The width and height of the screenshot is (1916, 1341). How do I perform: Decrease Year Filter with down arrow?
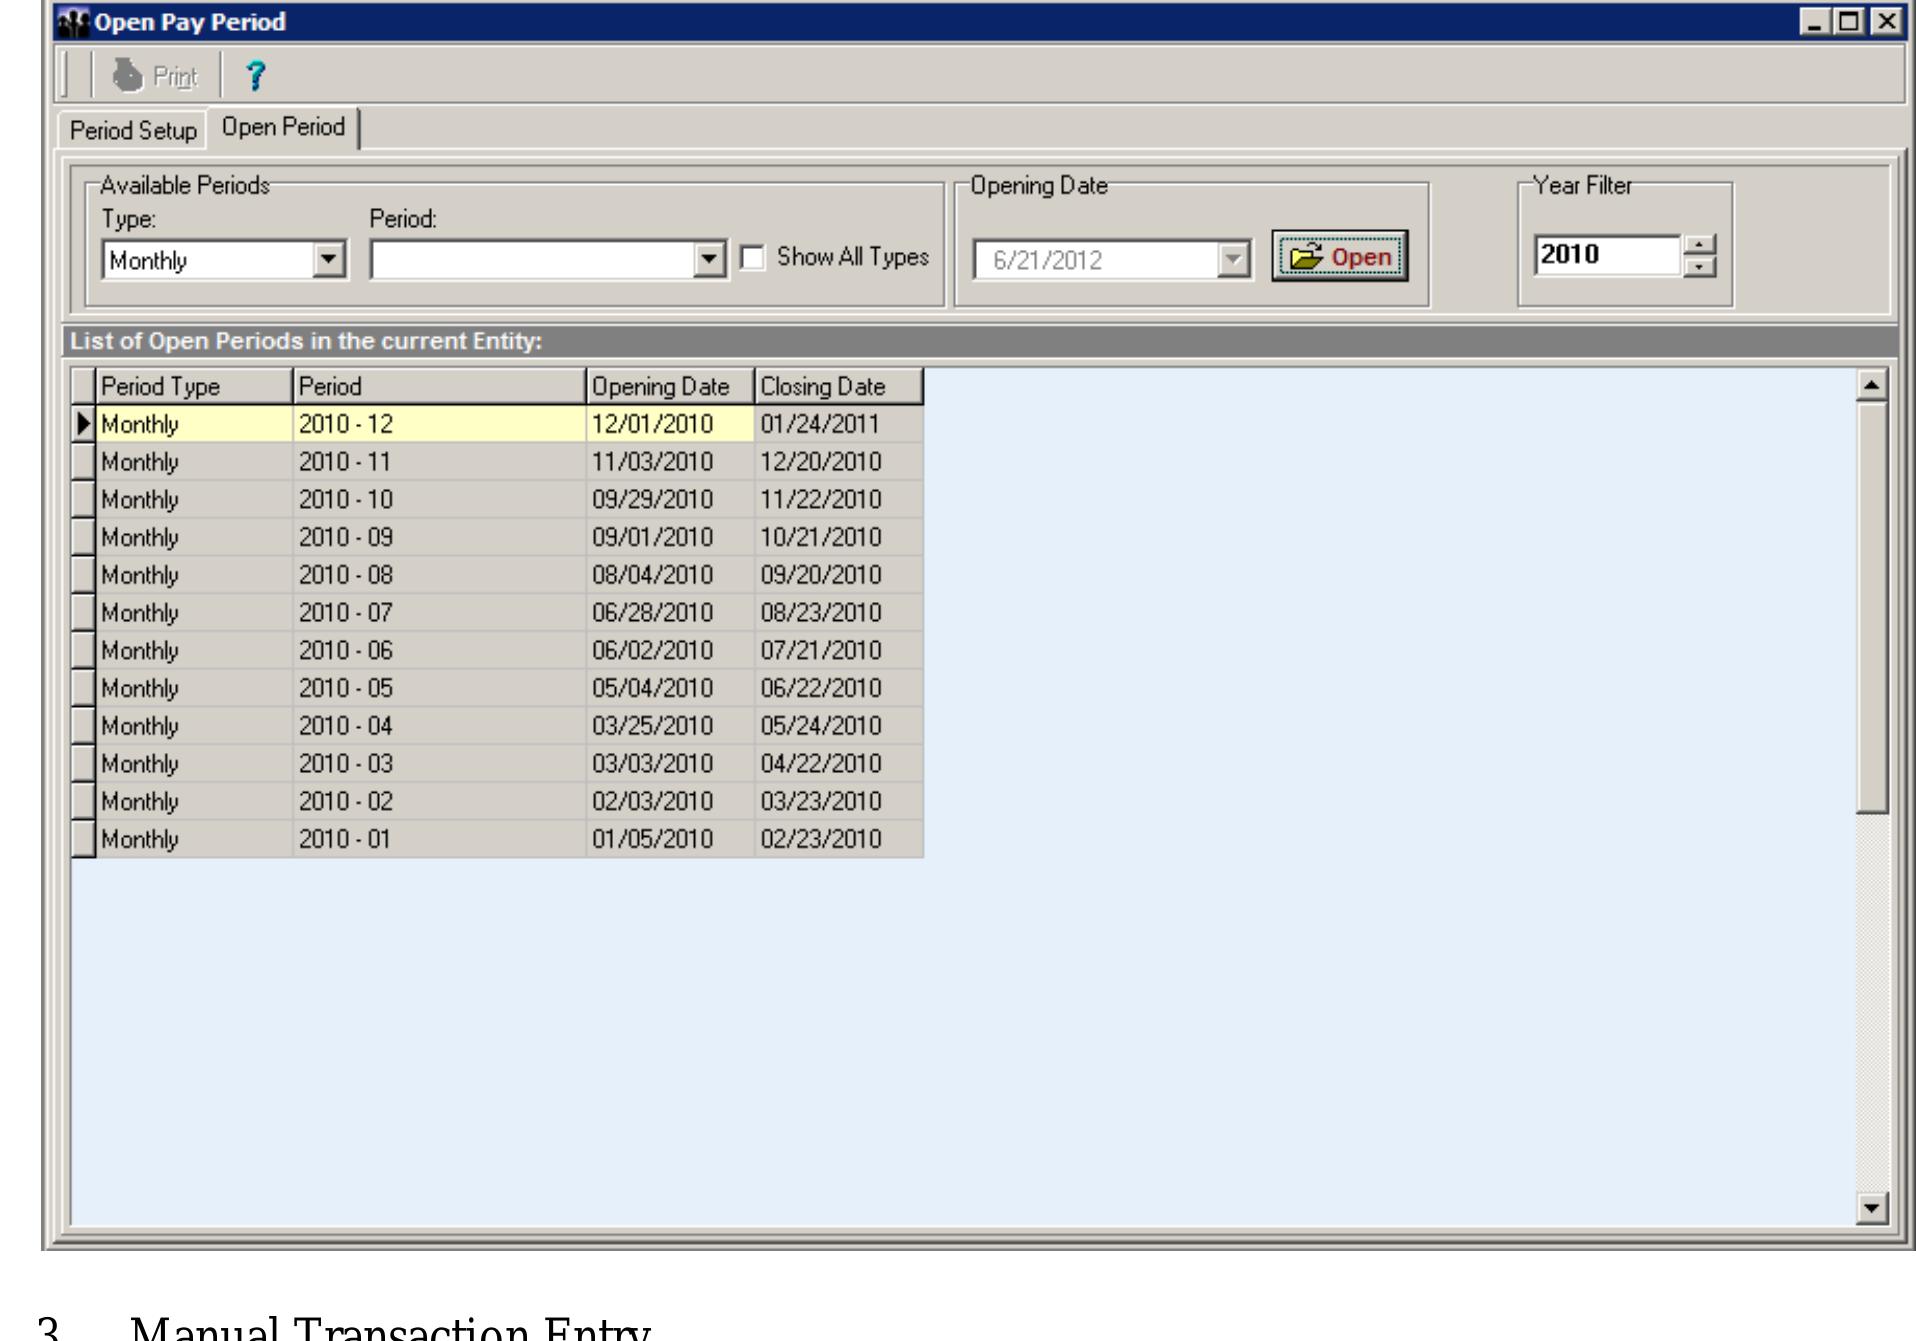[x=1699, y=266]
